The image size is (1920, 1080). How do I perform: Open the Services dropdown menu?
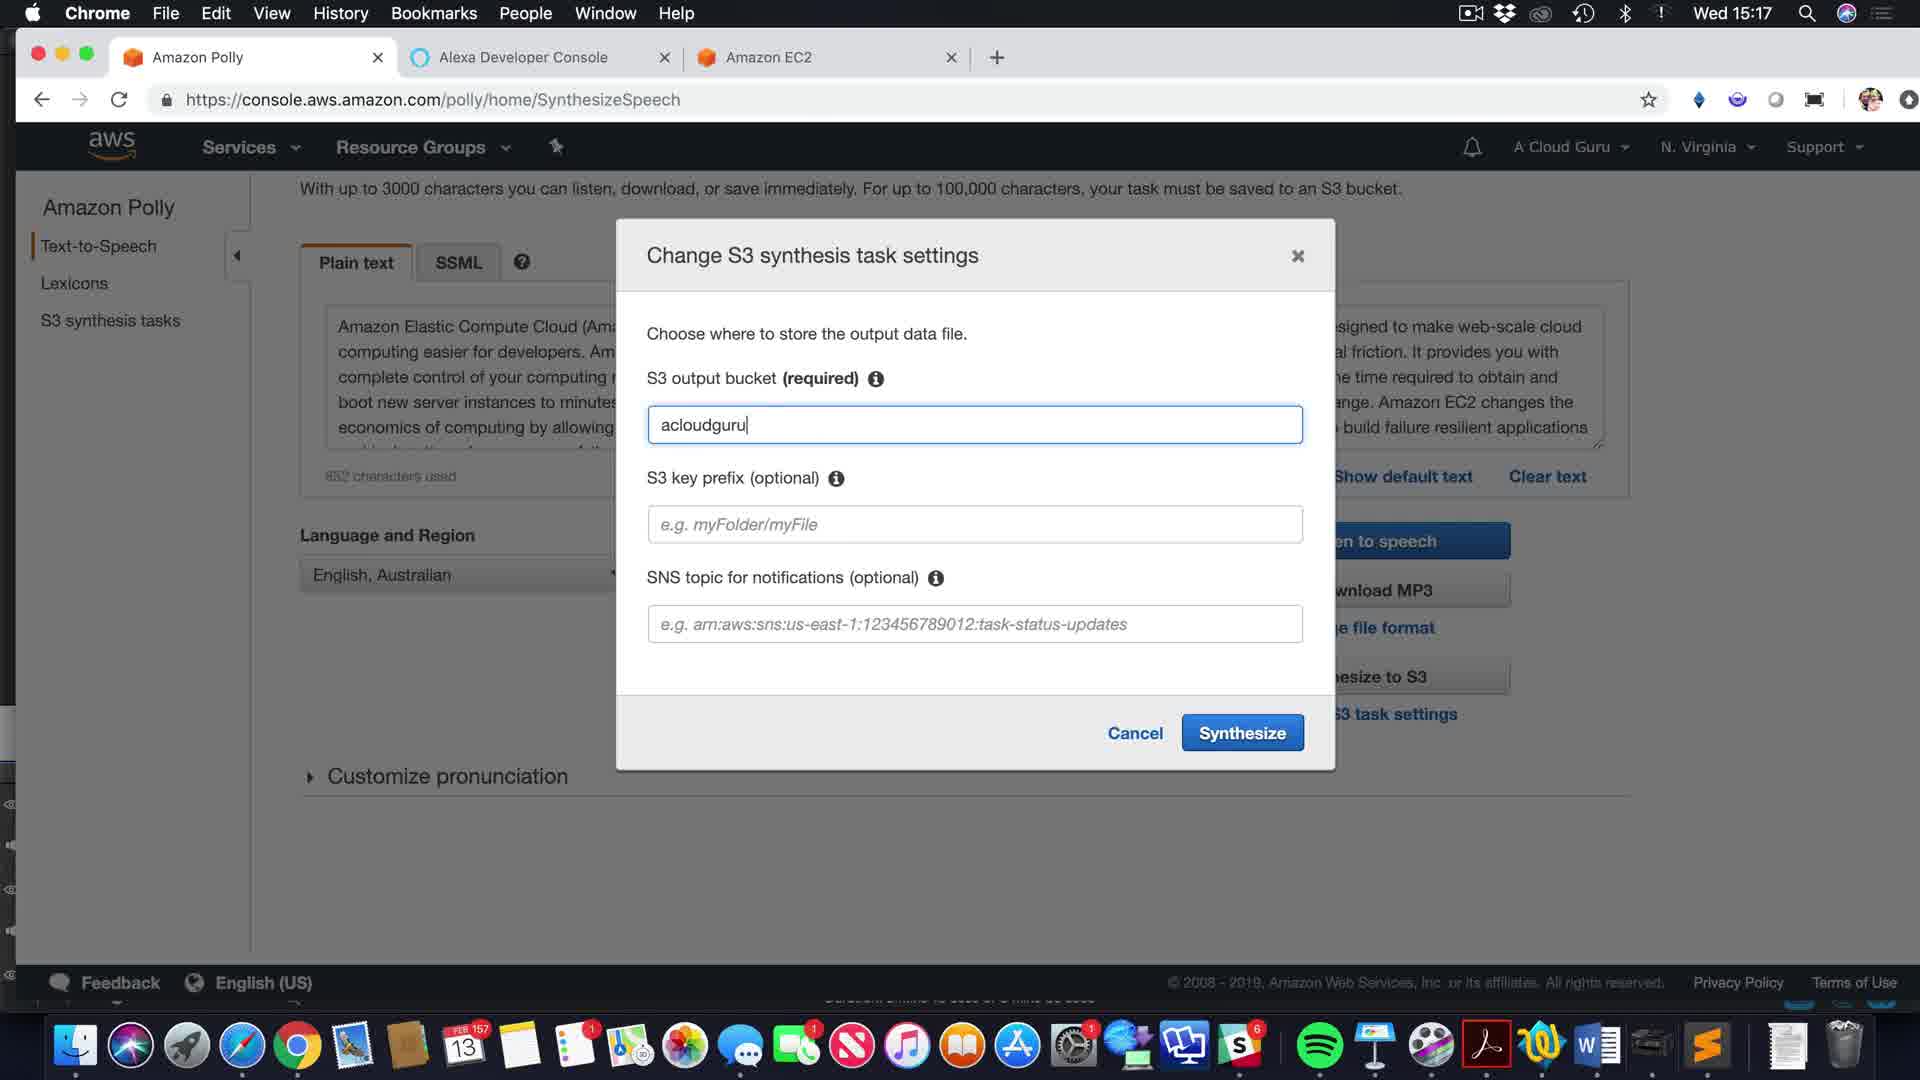(x=250, y=147)
